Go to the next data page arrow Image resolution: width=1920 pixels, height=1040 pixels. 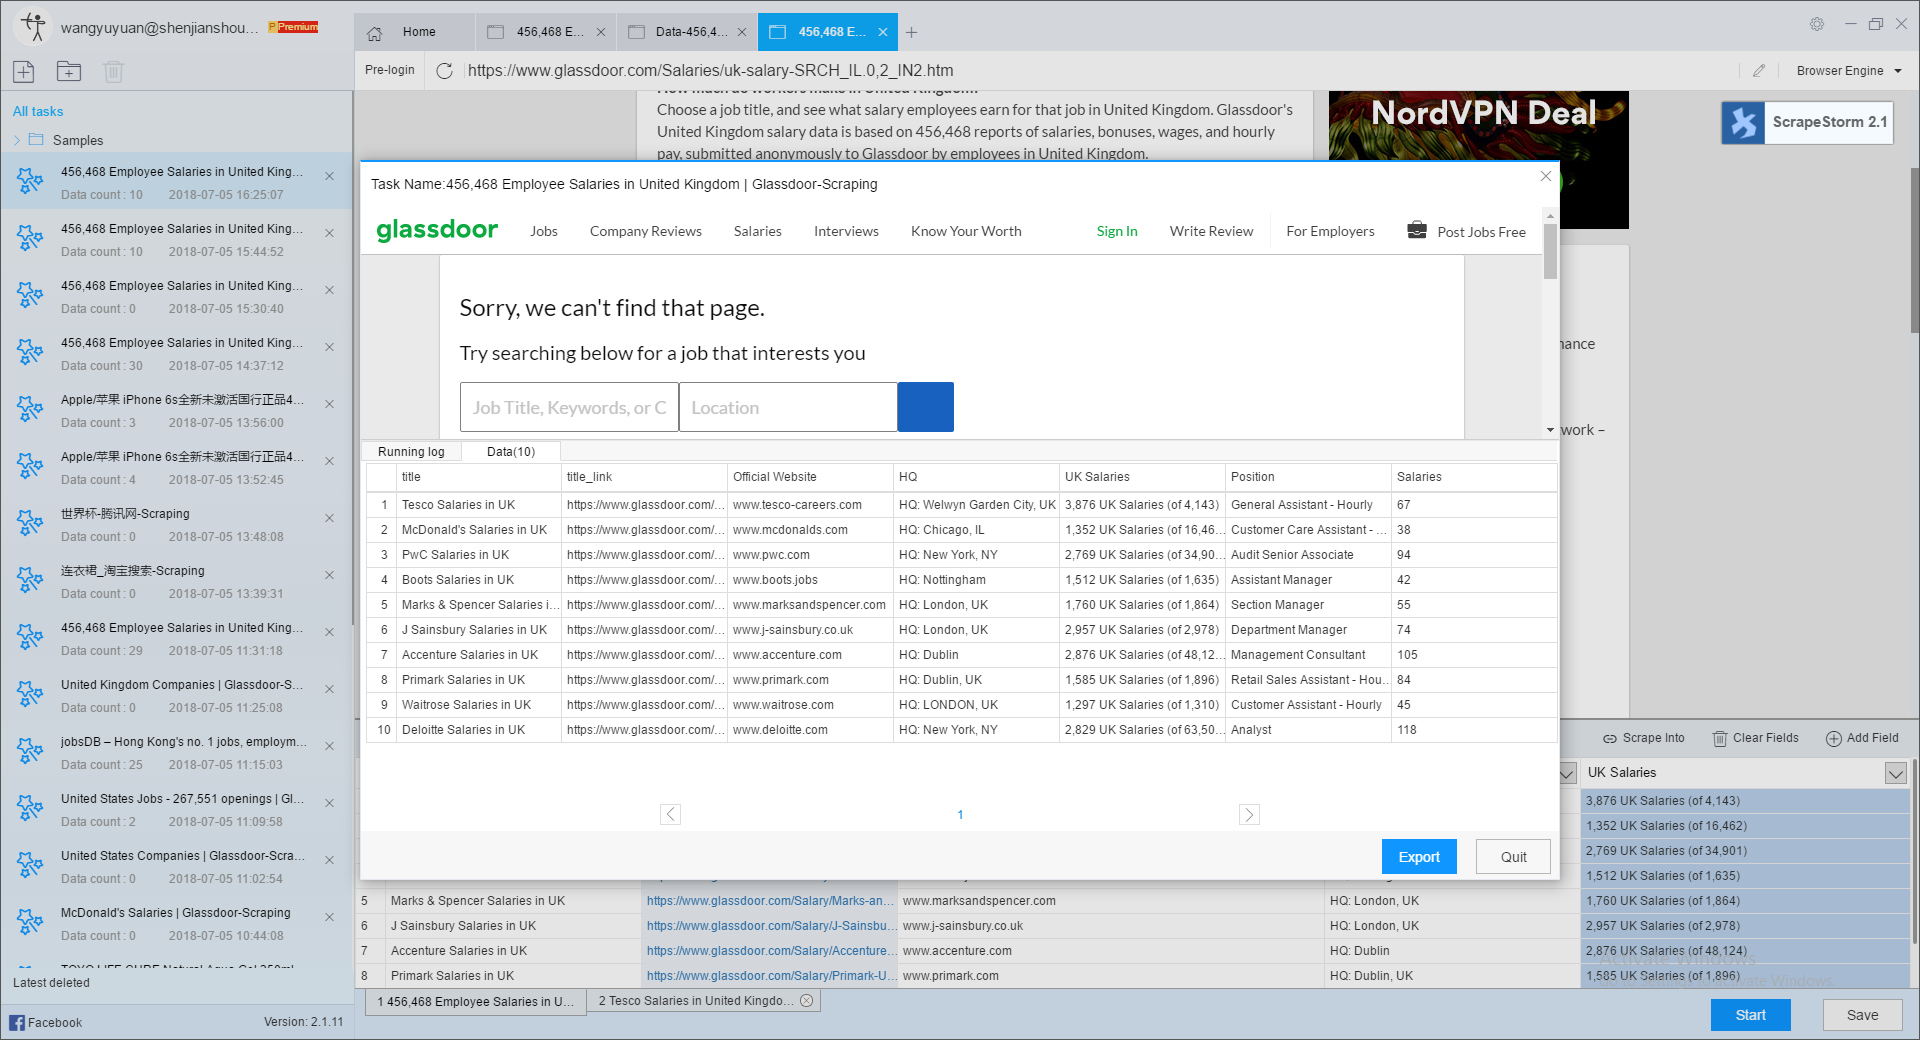click(1249, 814)
